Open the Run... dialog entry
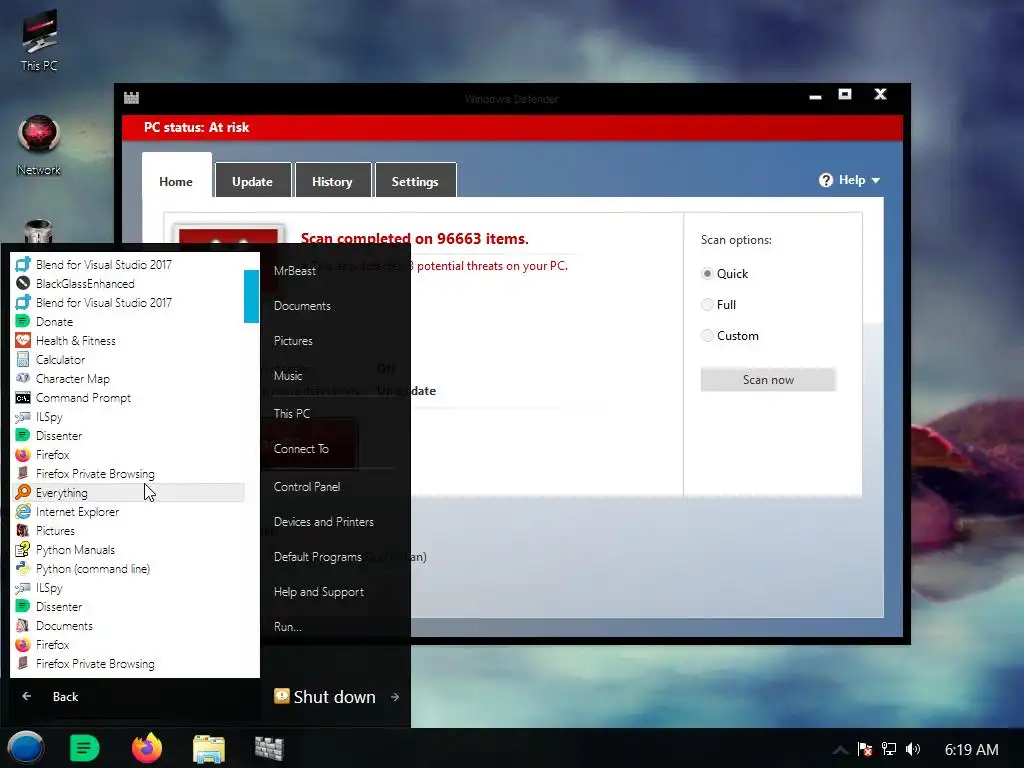1024x768 pixels. [288, 627]
